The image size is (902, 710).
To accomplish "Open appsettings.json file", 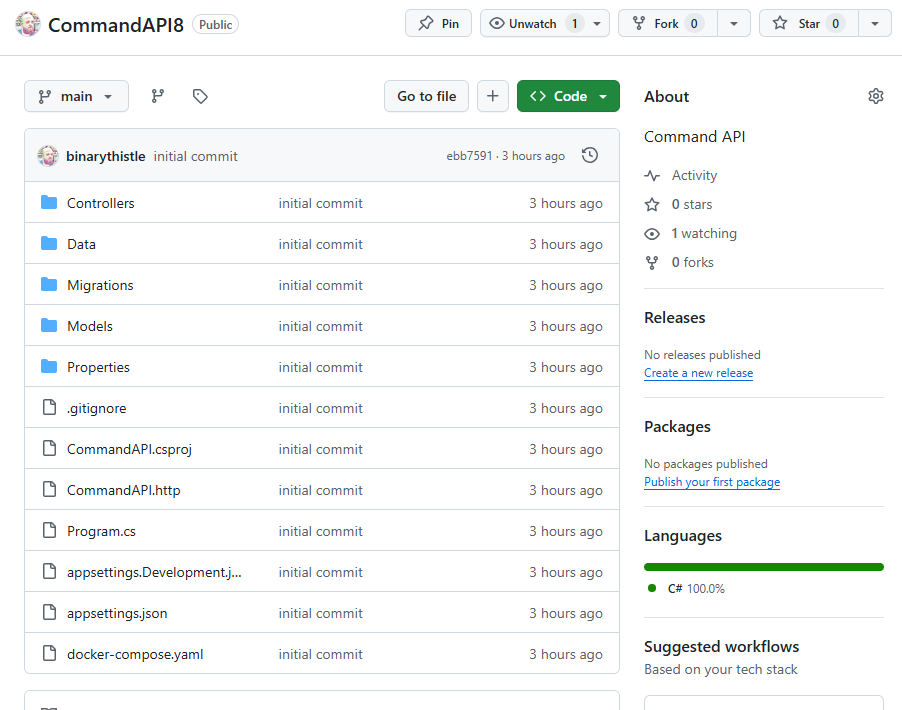I will (117, 613).
